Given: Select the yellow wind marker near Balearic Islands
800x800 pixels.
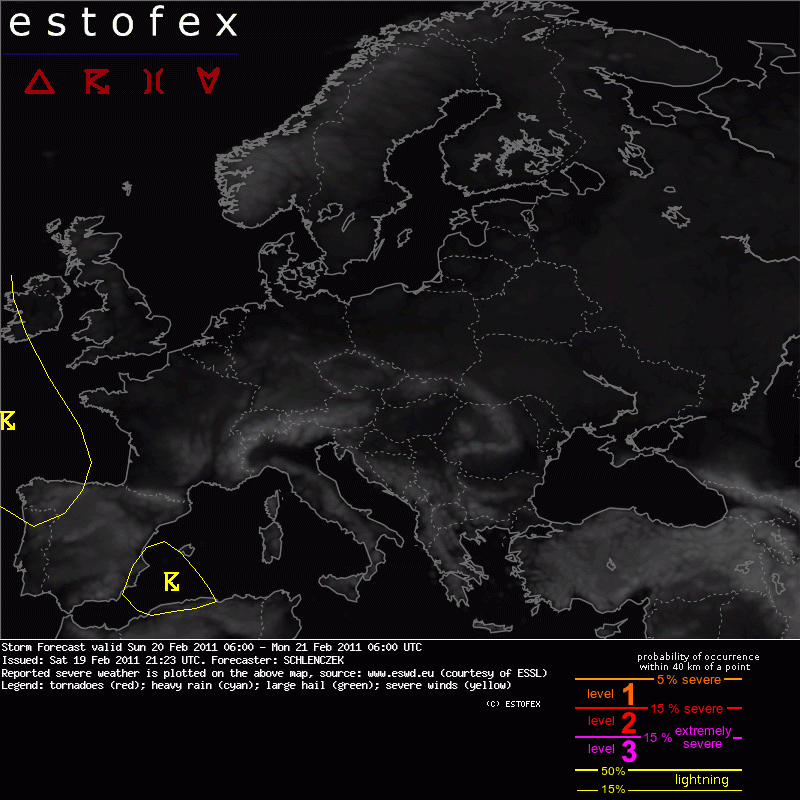Looking at the screenshot, I should (172, 581).
